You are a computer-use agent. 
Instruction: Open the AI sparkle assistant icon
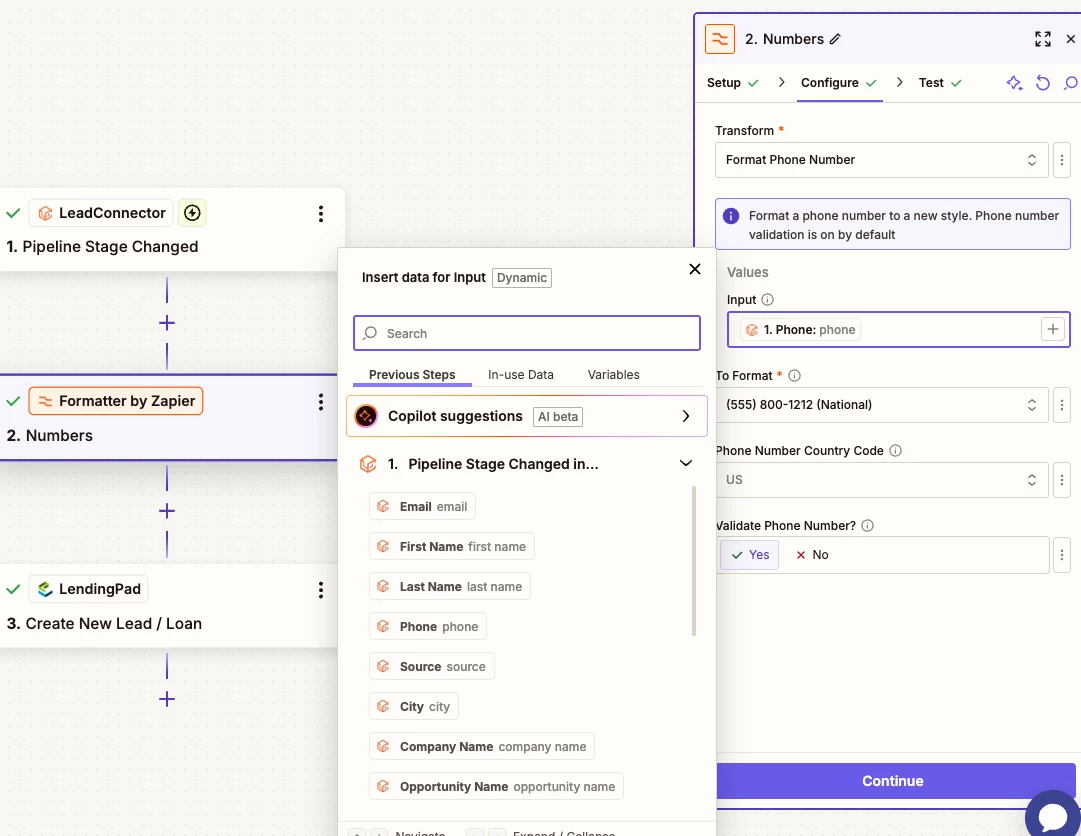point(1014,83)
